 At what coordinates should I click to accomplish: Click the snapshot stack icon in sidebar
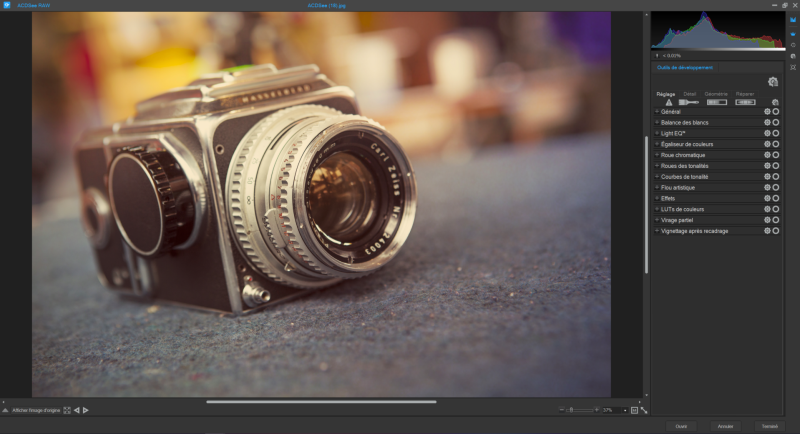[793, 56]
